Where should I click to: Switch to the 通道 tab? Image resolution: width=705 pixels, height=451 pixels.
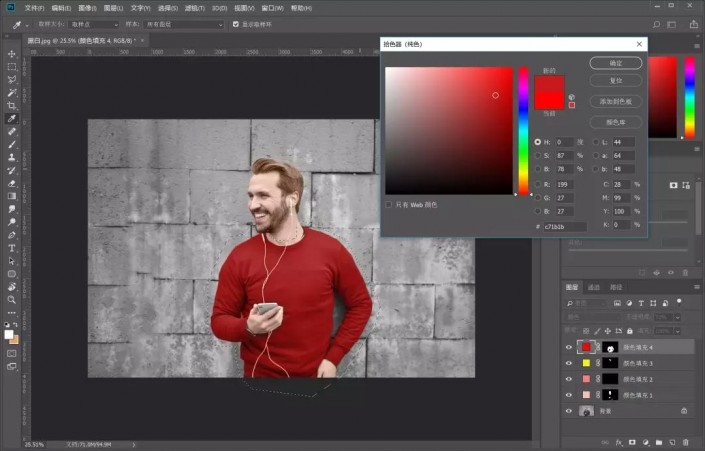coord(593,286)
